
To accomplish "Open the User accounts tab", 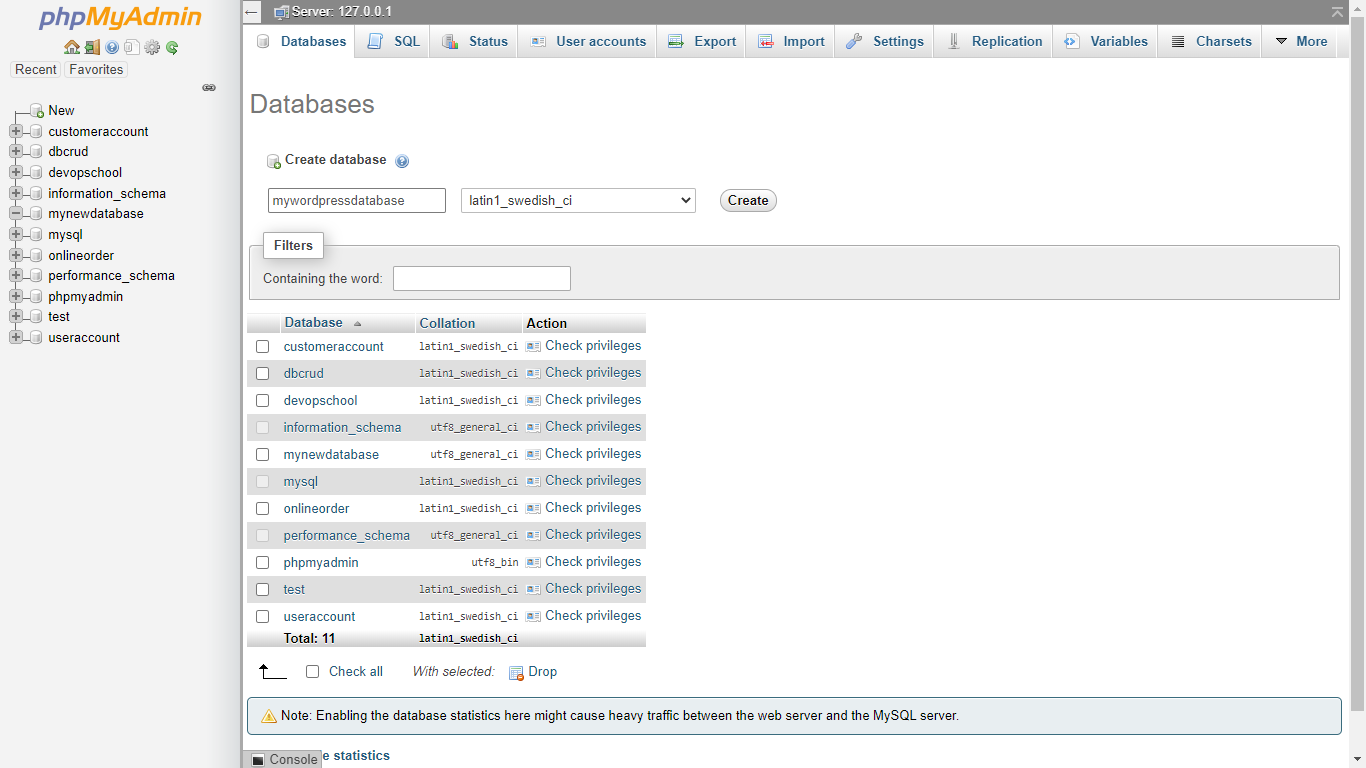I will [x=587, y=42].
